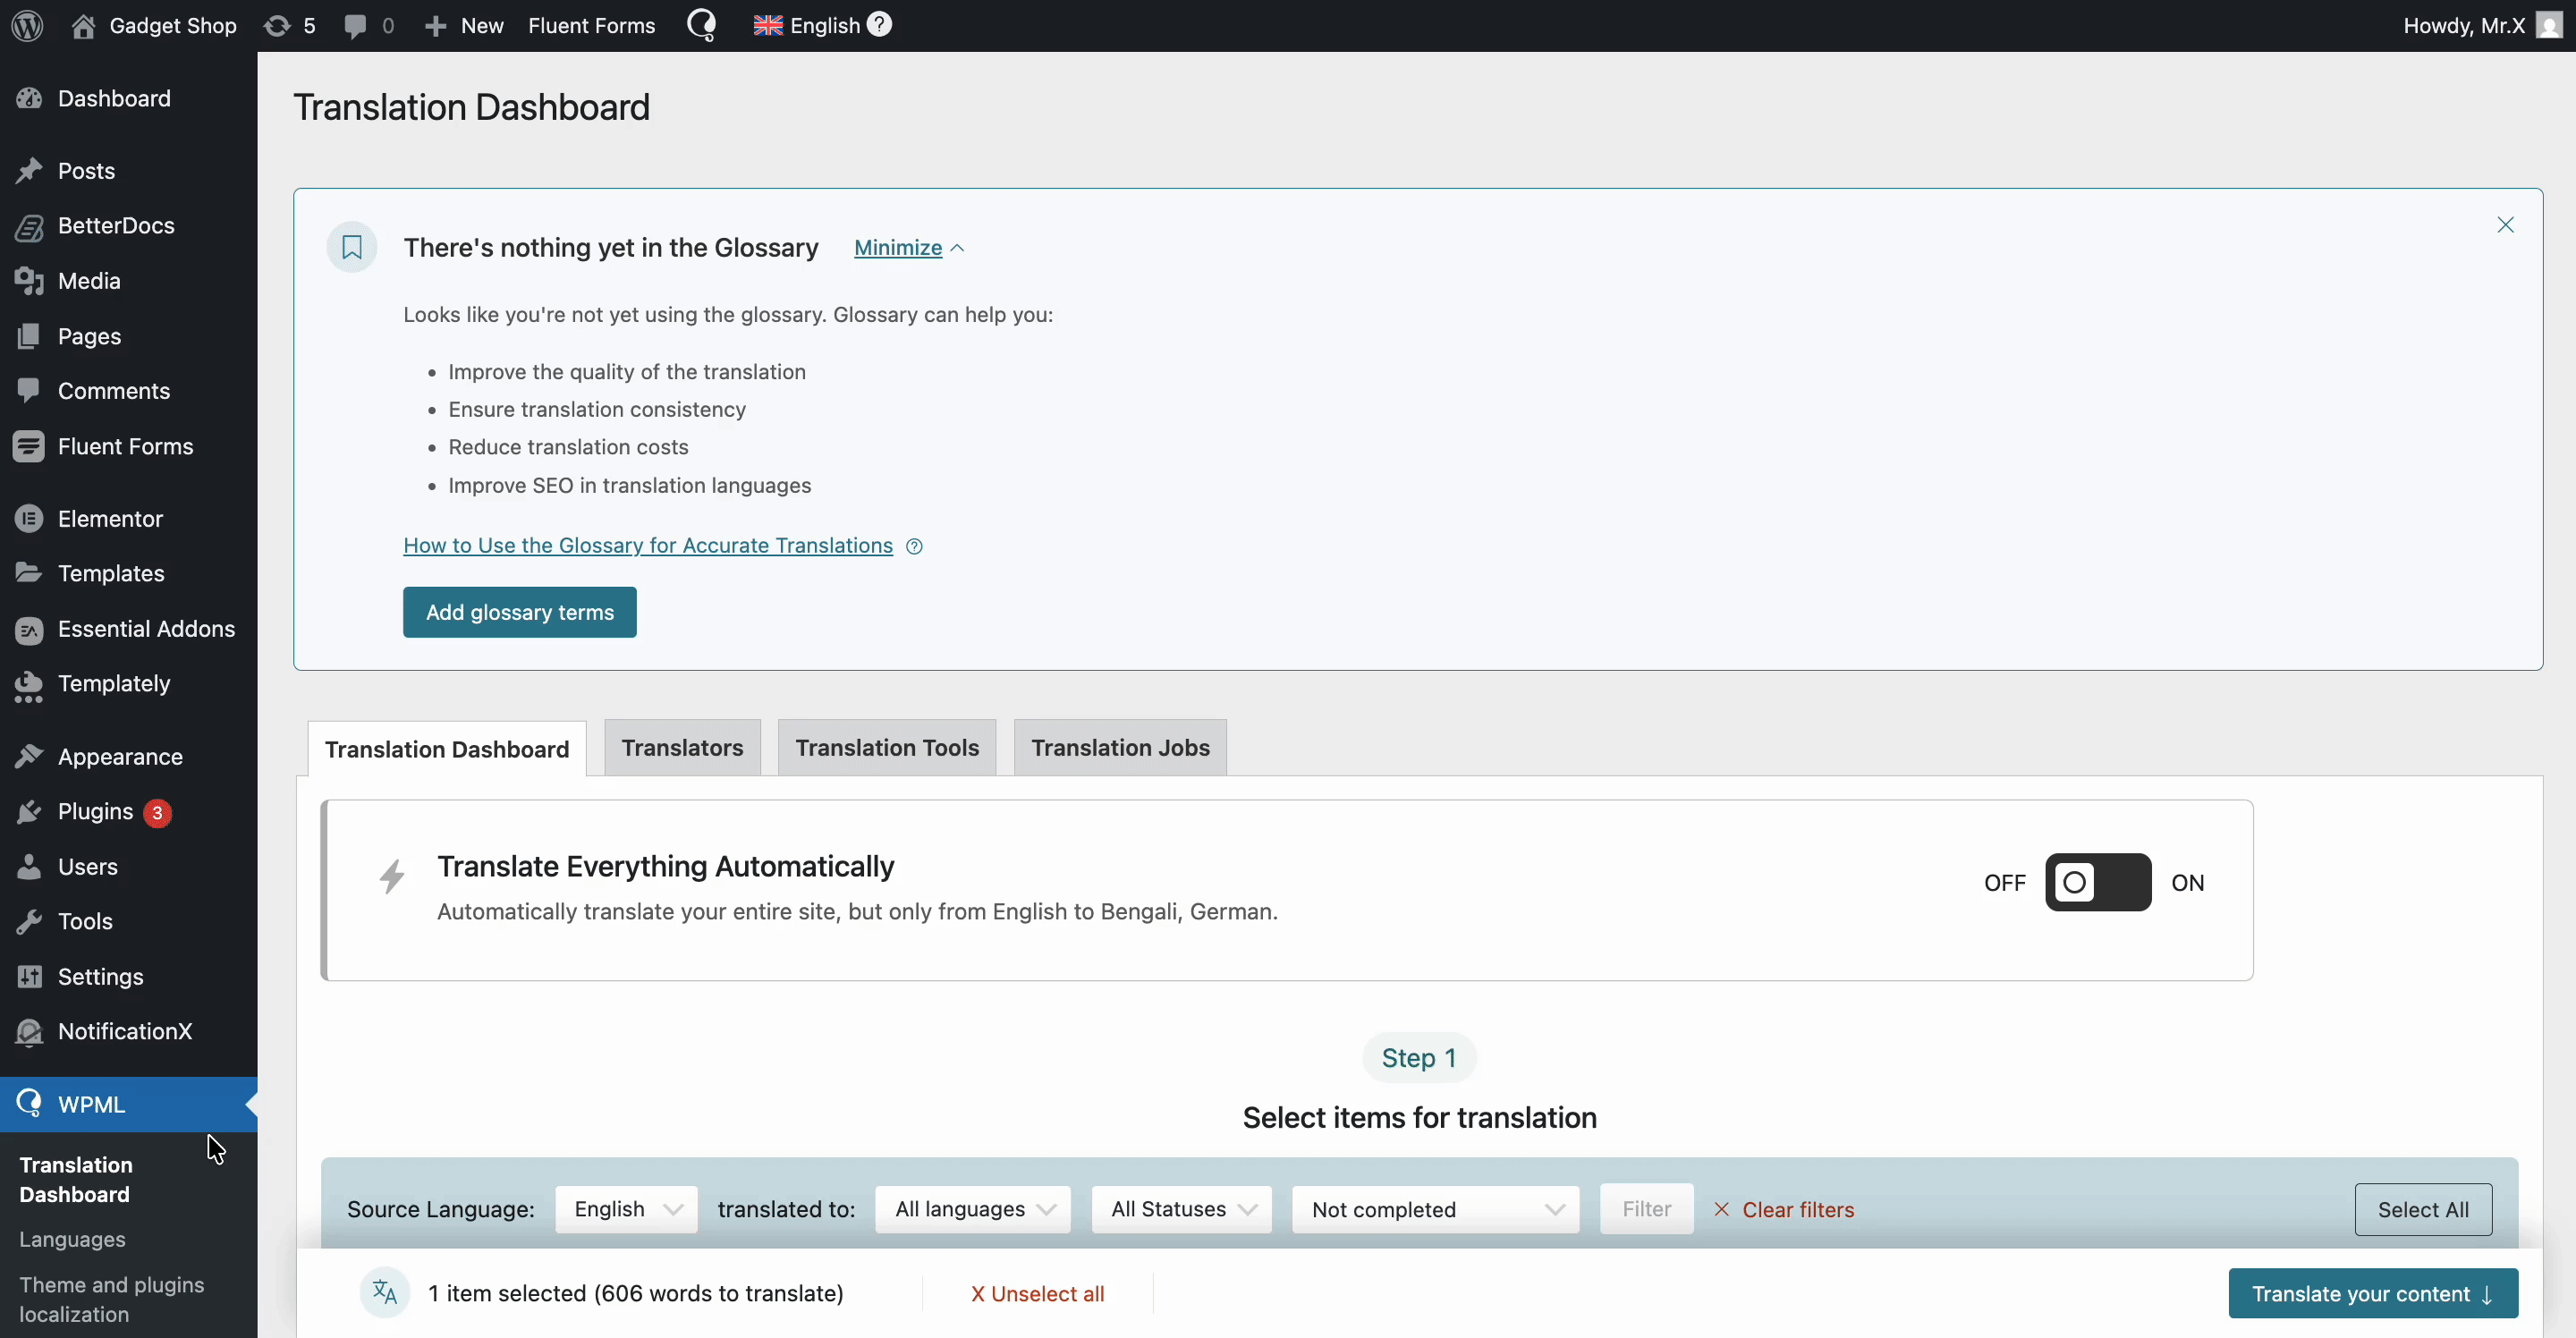The image size is (2576, 1338).
Task: Open Fluent Forms from the admin bar
Action: coord(591,25)
